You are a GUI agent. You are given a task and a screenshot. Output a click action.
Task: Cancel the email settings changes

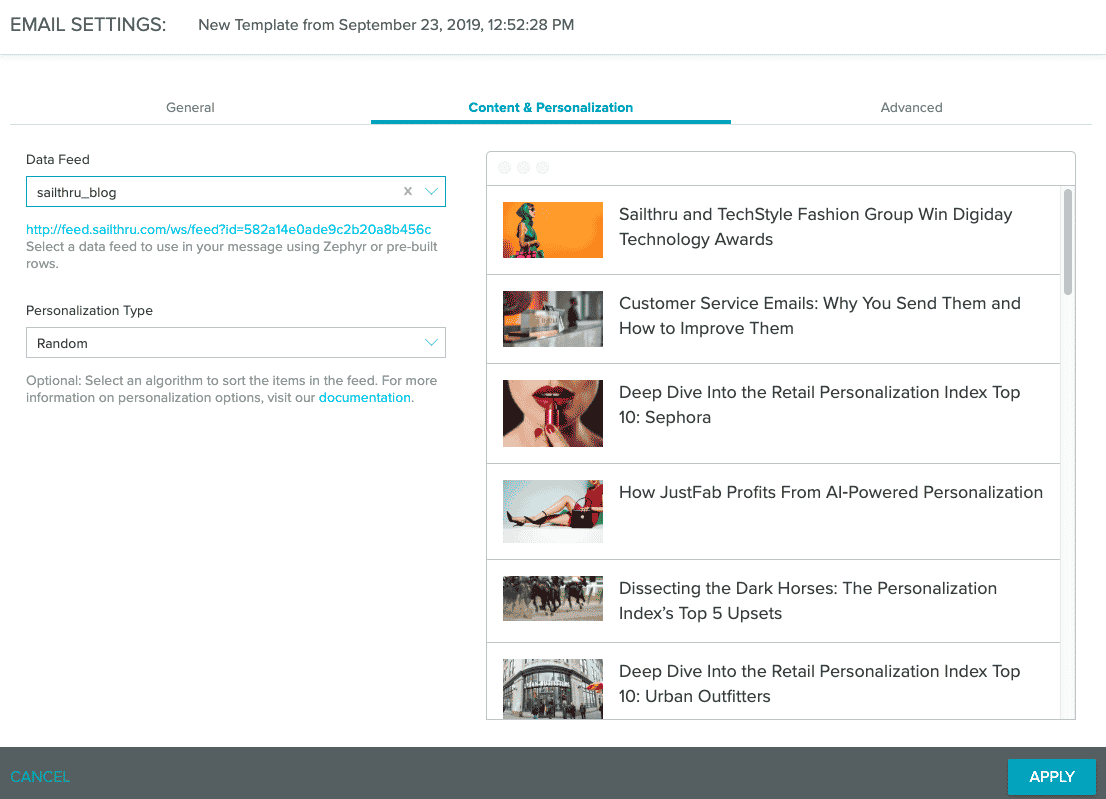pyautogui.click(x=40, y=776)
